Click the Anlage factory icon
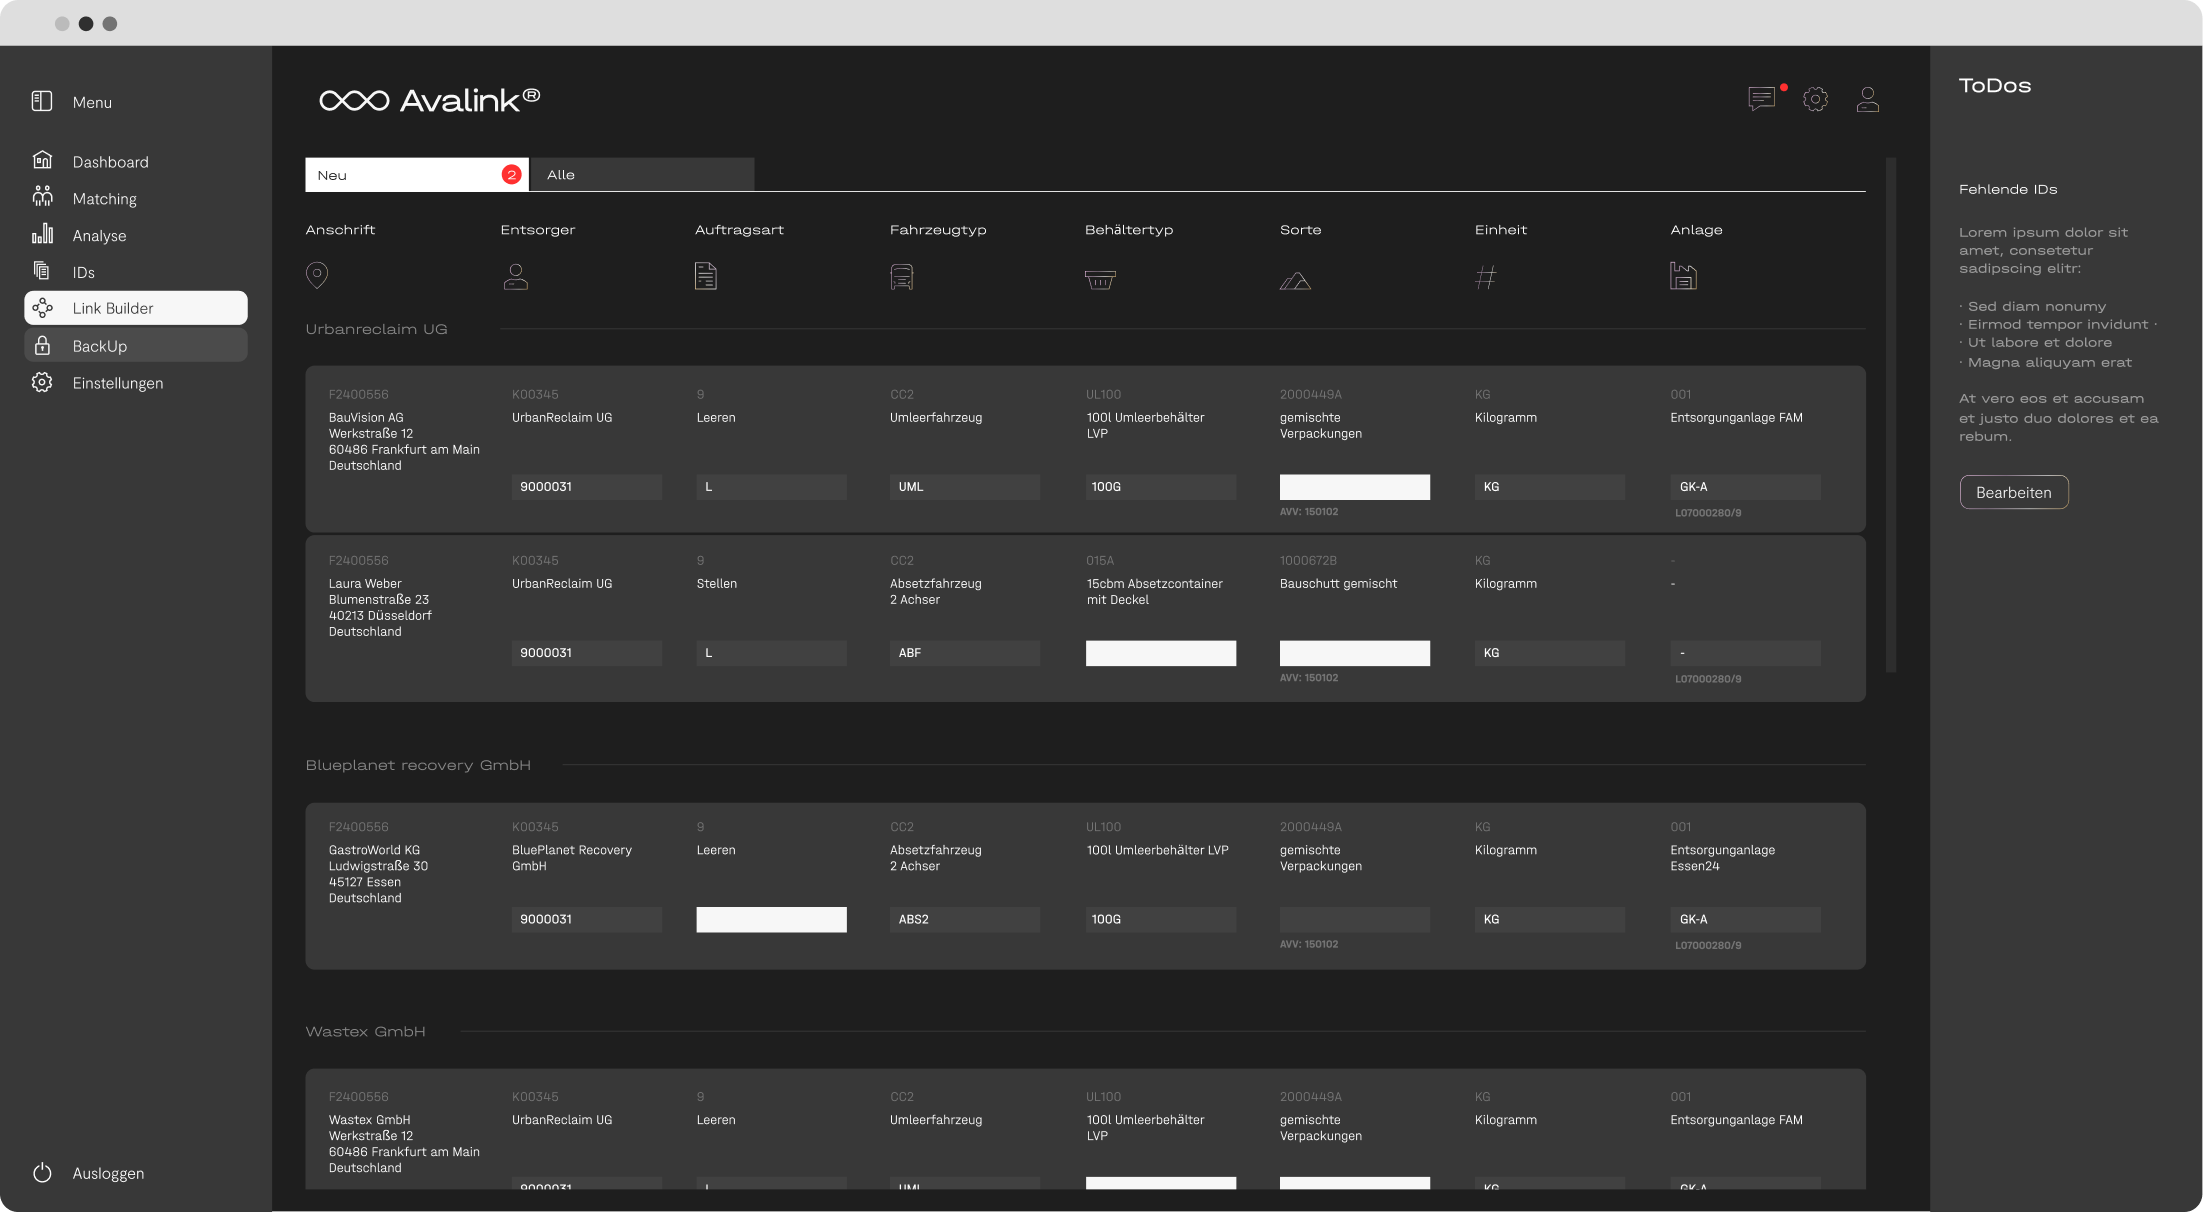This screenshot has height=1212, width=2203. [x=1684, y=277]
